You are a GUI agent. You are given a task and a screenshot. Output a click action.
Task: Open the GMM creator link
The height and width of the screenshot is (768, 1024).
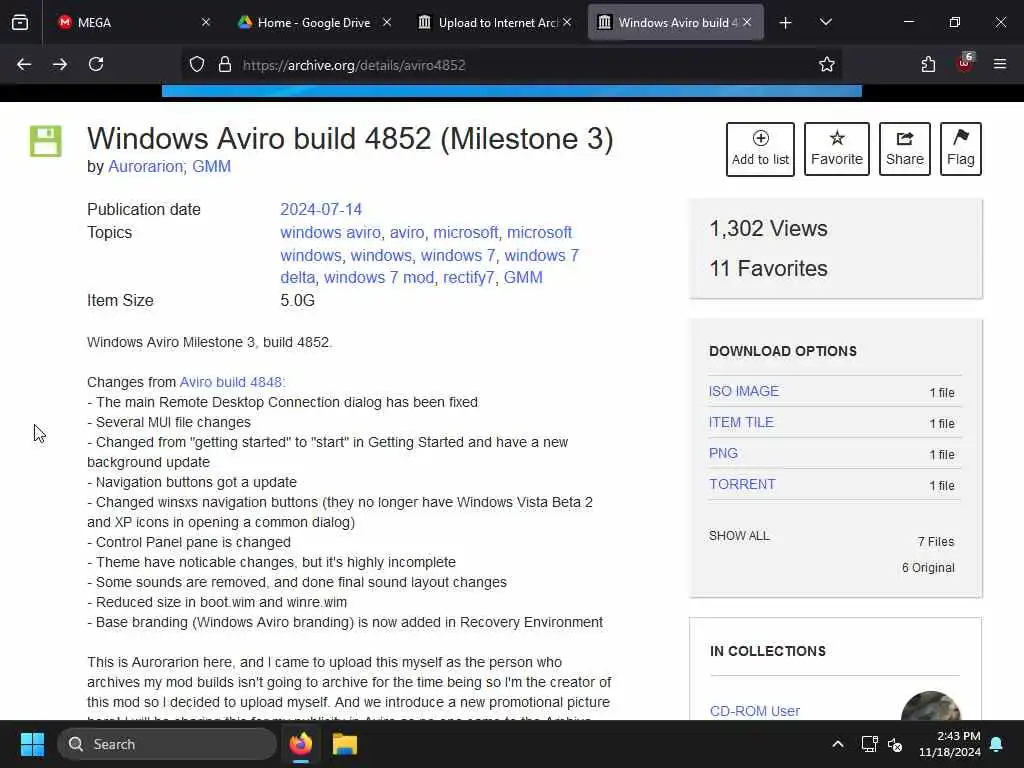click(211, 167)
